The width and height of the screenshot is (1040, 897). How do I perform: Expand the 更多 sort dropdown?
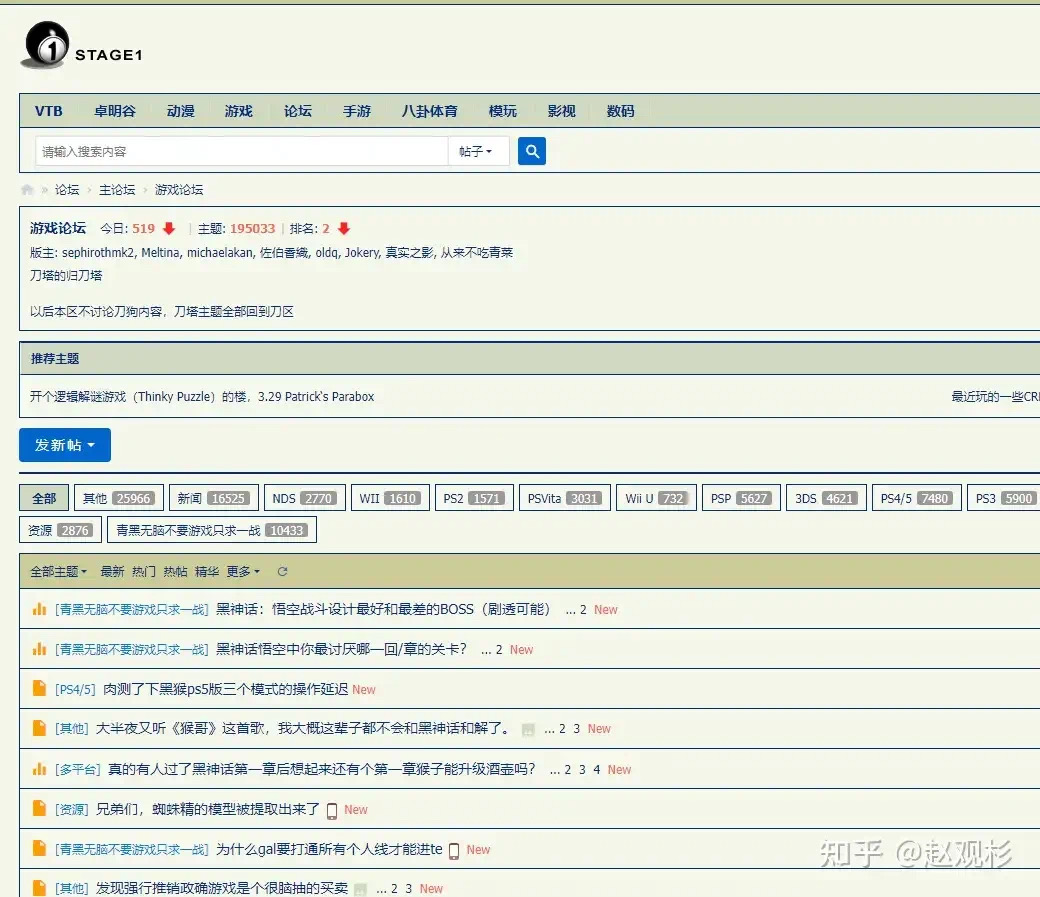pos(243,571)
